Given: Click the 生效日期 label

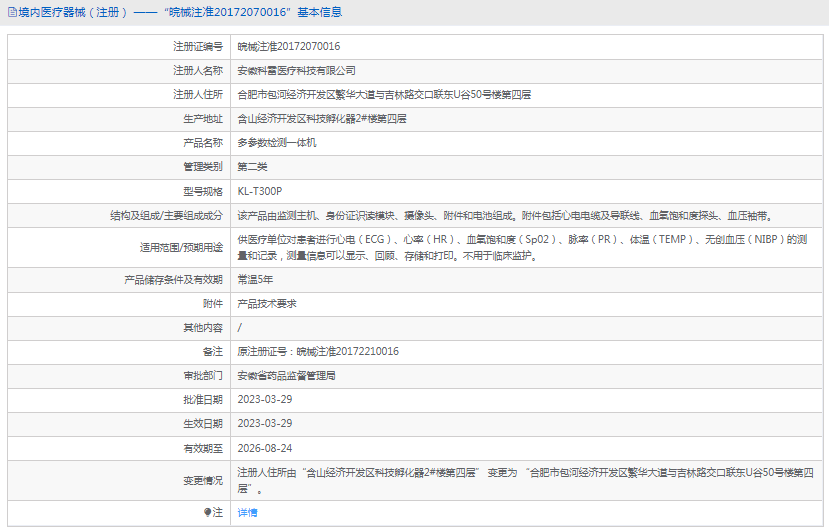Looking at the screenshot, I should (x=203, y=424).
